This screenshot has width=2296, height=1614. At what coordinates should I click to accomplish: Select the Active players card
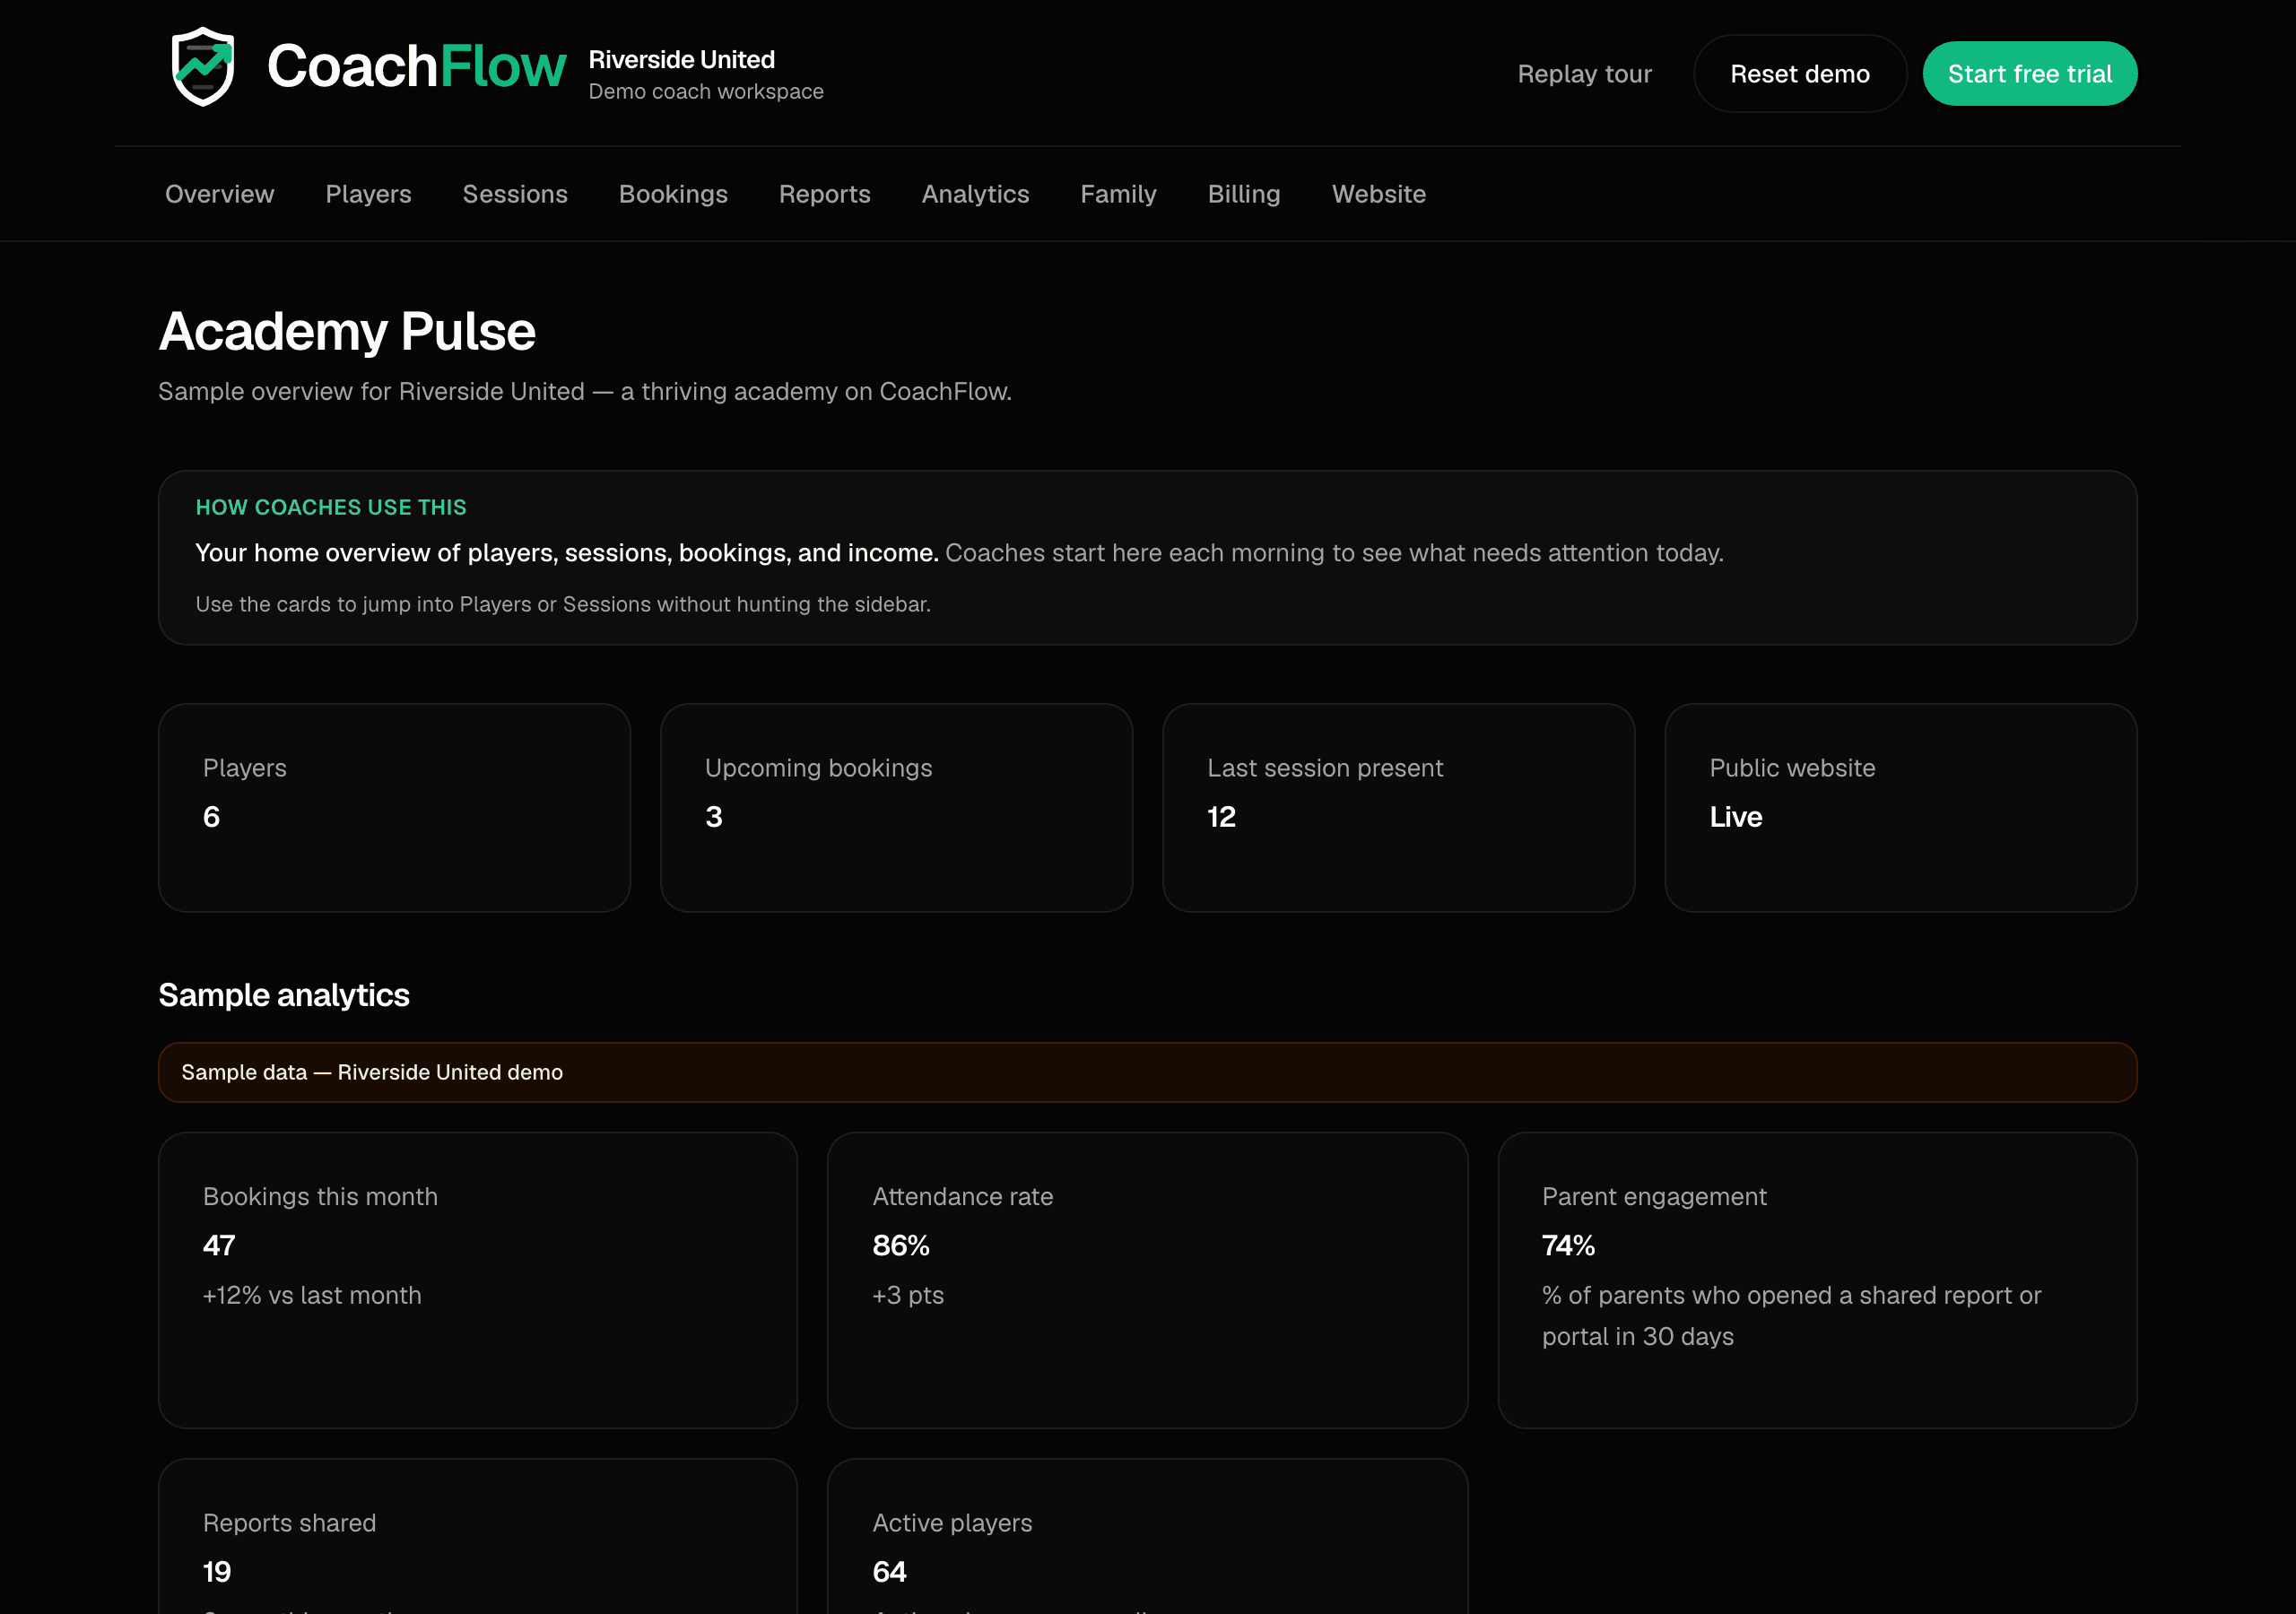pyautogui.click(x=1147, y=1536)
